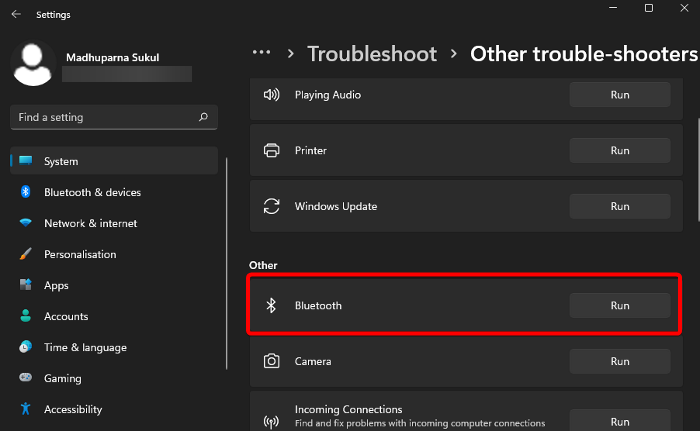Image resolution: width=700 pixels, height=431 pixels.
Task: Click the Personalisation paintbrush icon
Action: (25, 254)
